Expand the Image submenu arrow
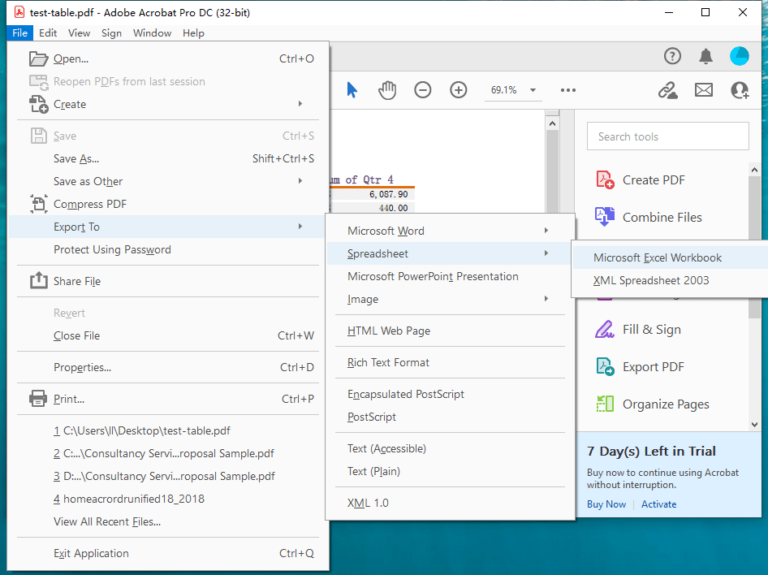Image resolution: width=768 pixels, height=575 pixels. click(546, 298)
